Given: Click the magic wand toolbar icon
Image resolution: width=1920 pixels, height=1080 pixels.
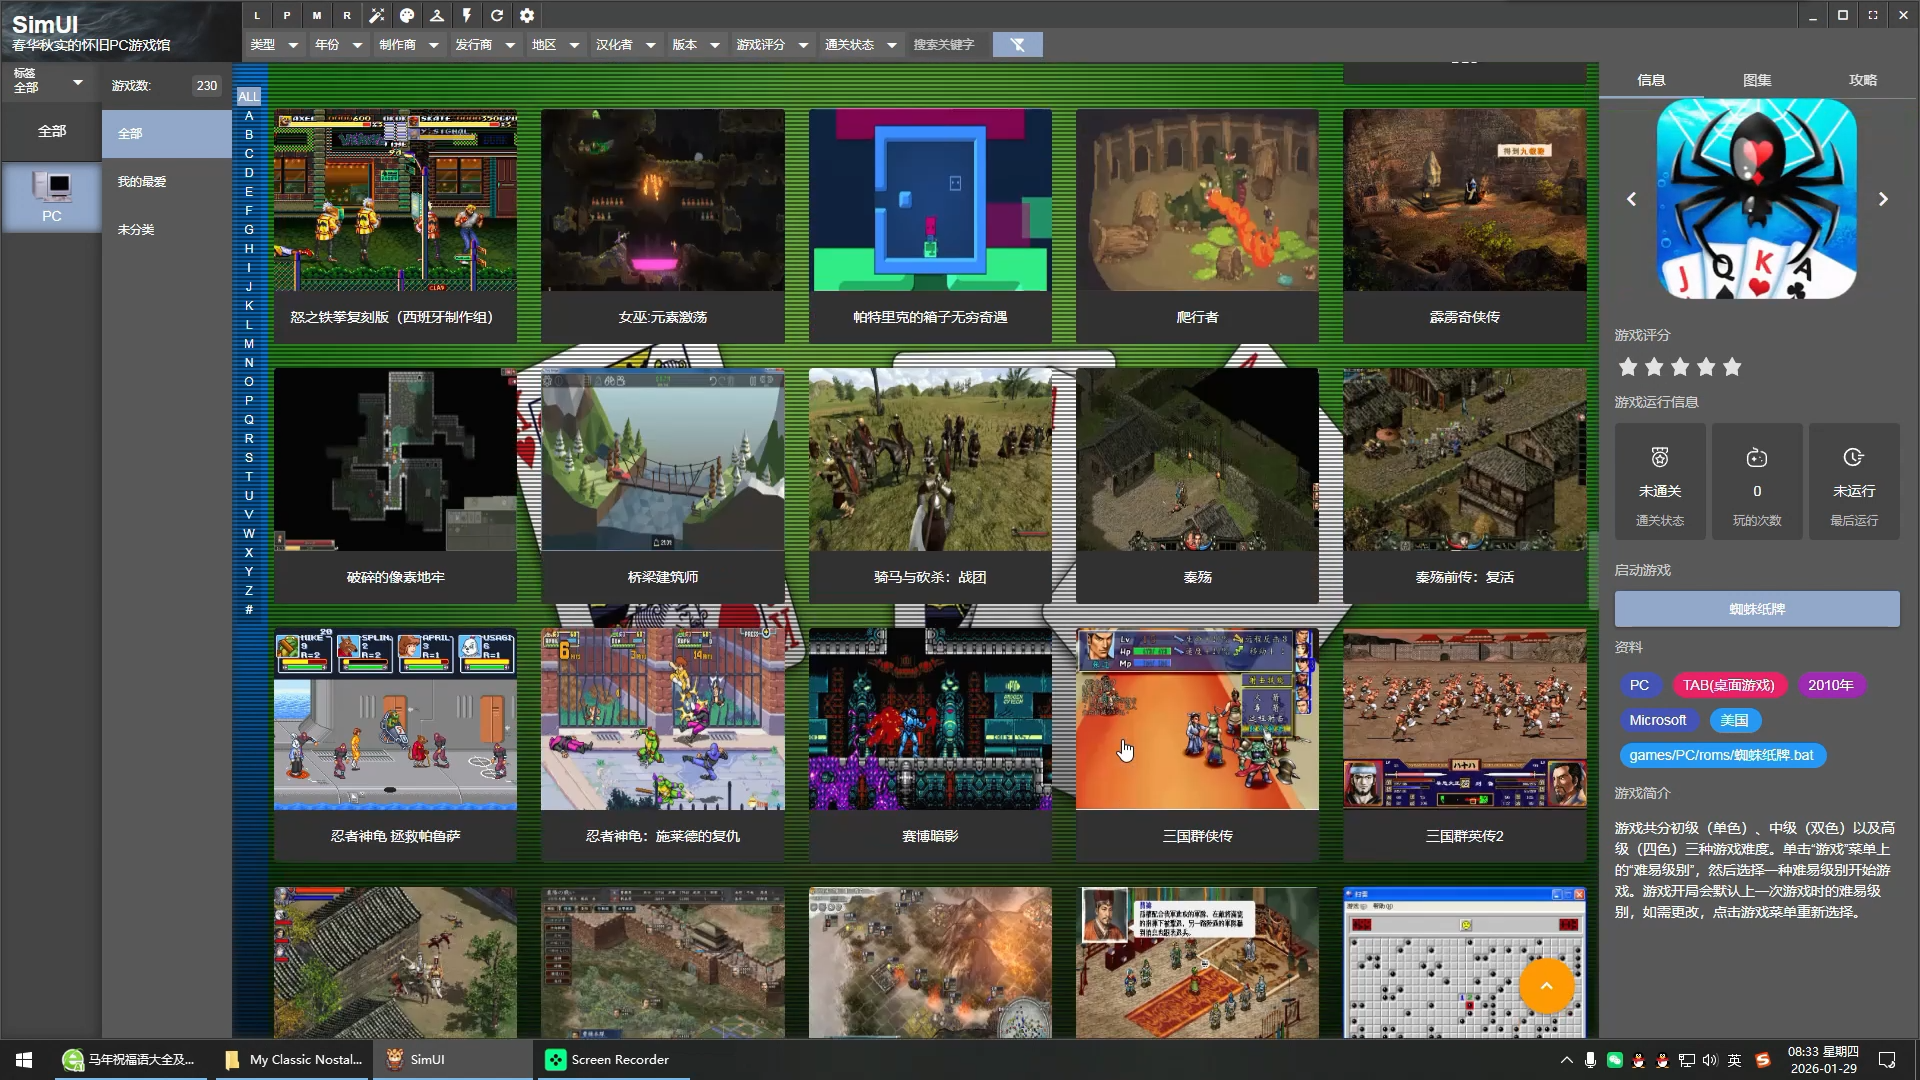Looking at the screenshot, I should point(377,15).
